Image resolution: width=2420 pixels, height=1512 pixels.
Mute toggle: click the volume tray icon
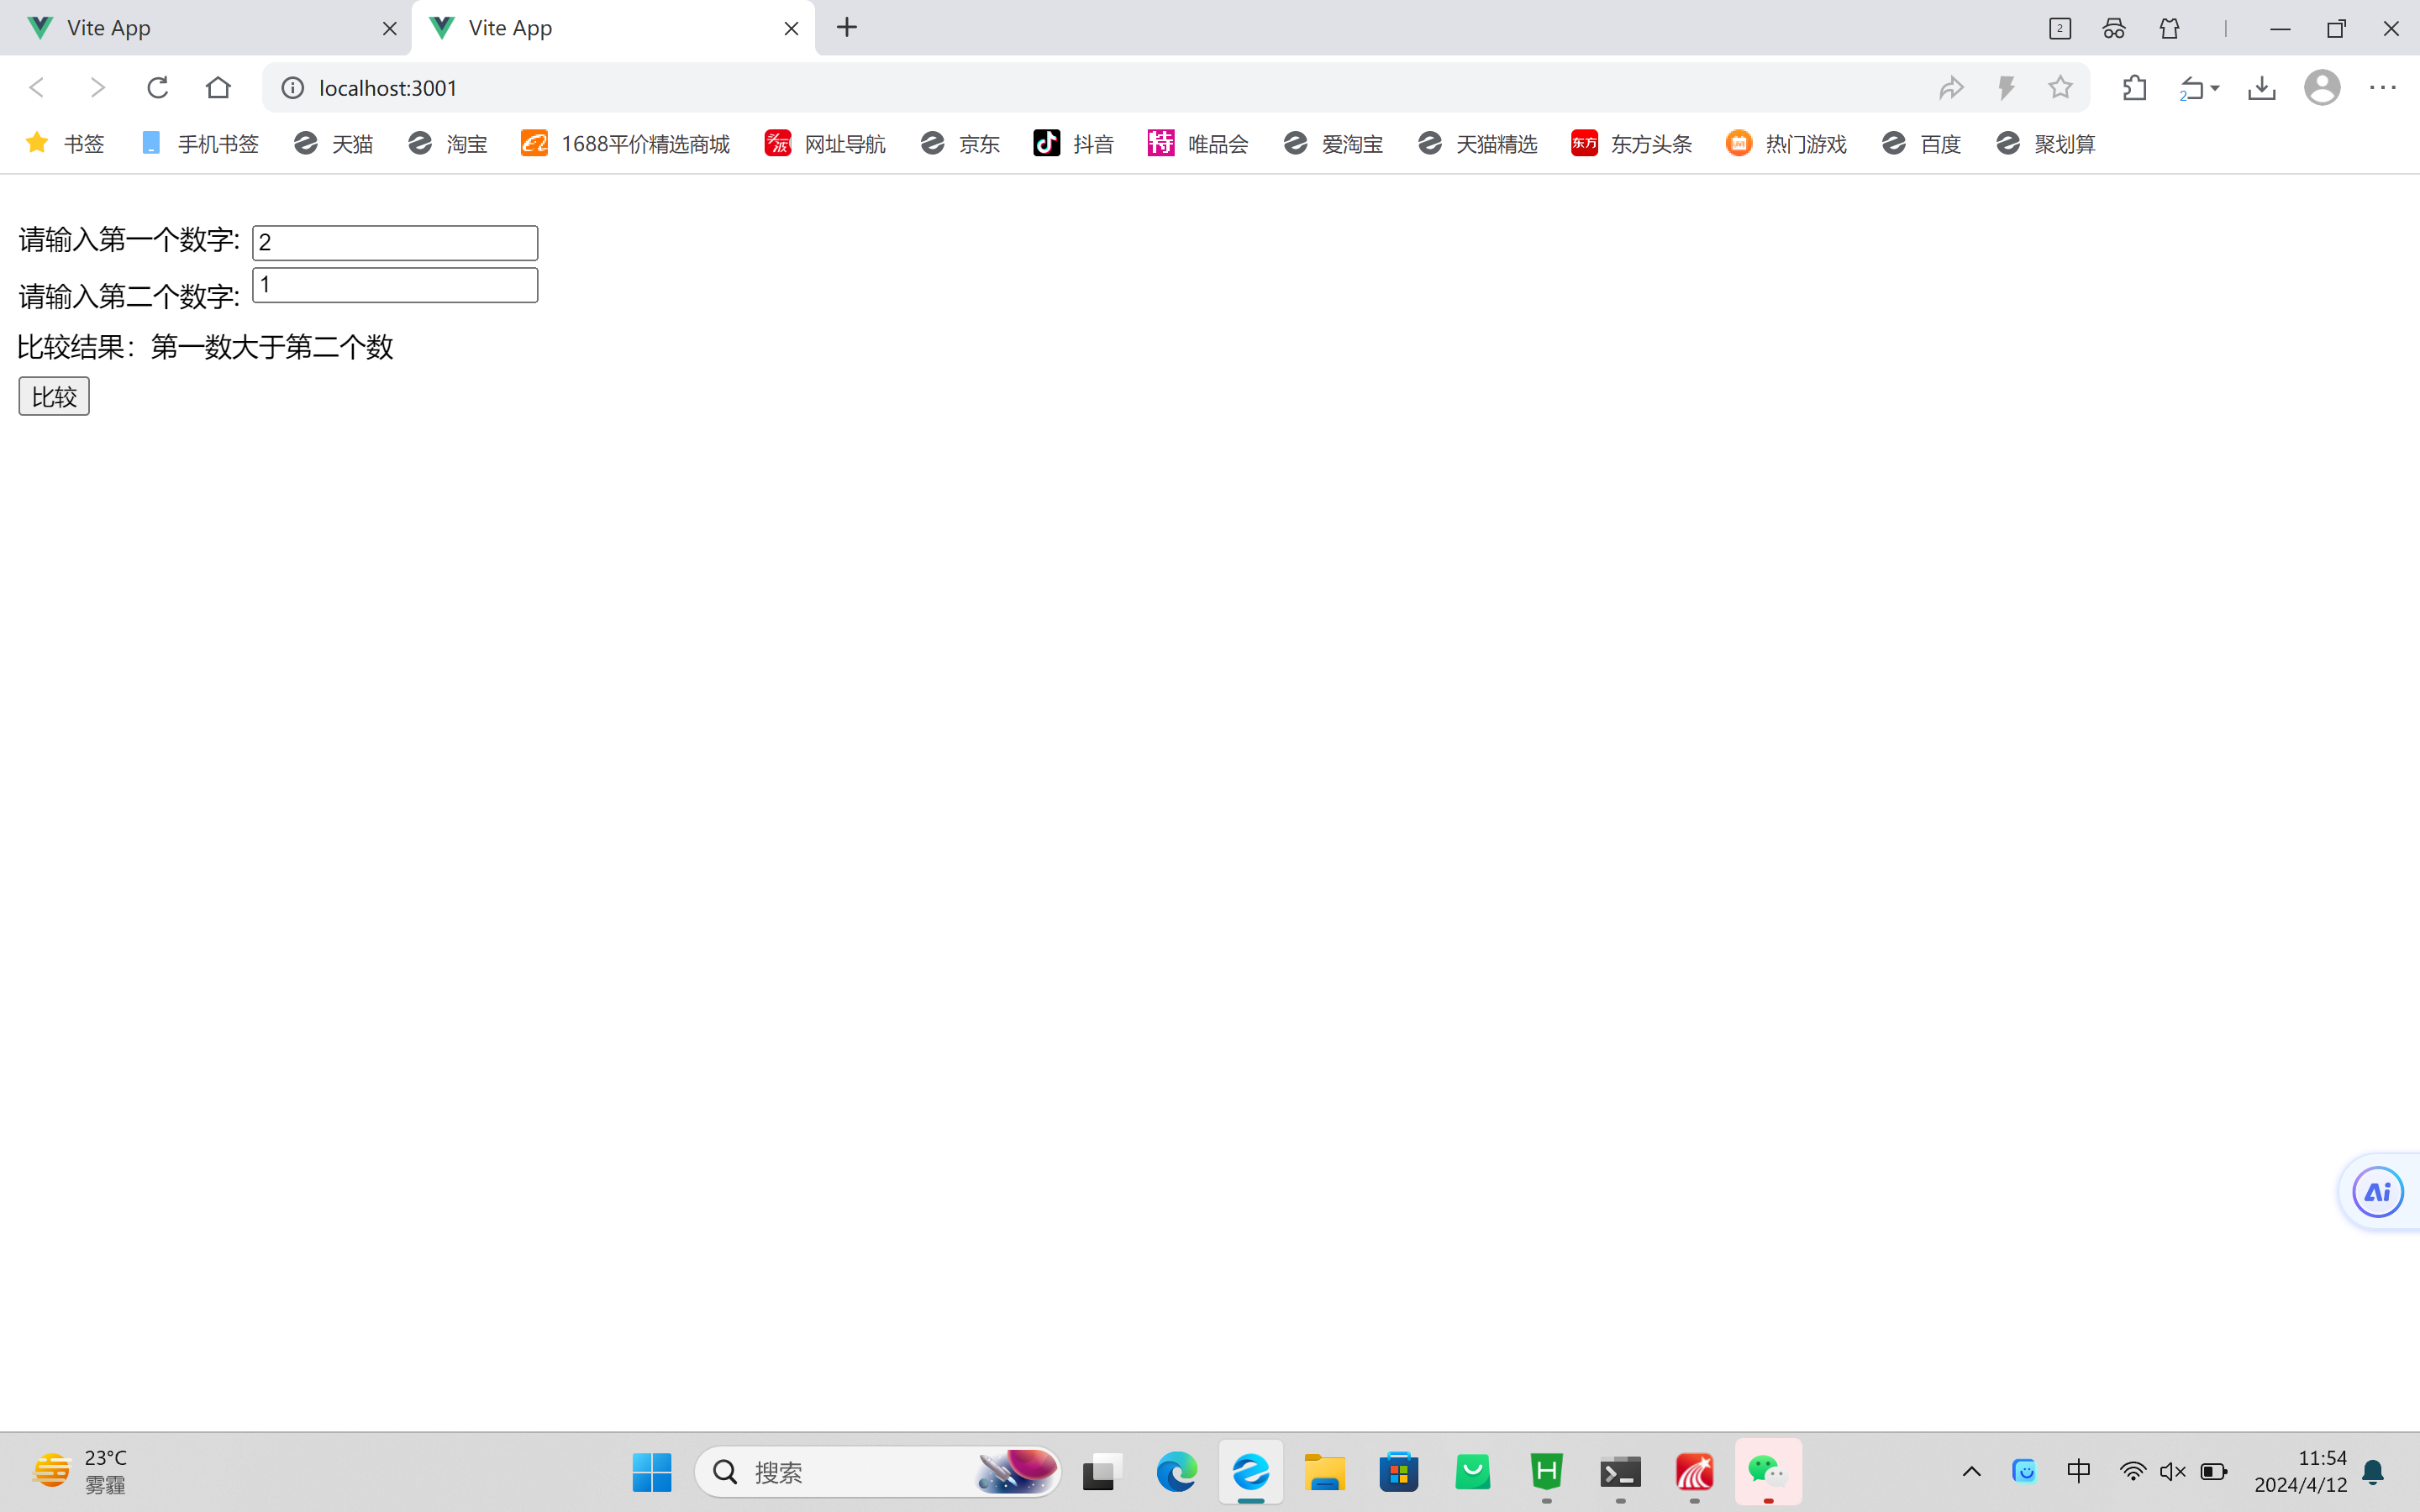click(x=2172, y=1471)
